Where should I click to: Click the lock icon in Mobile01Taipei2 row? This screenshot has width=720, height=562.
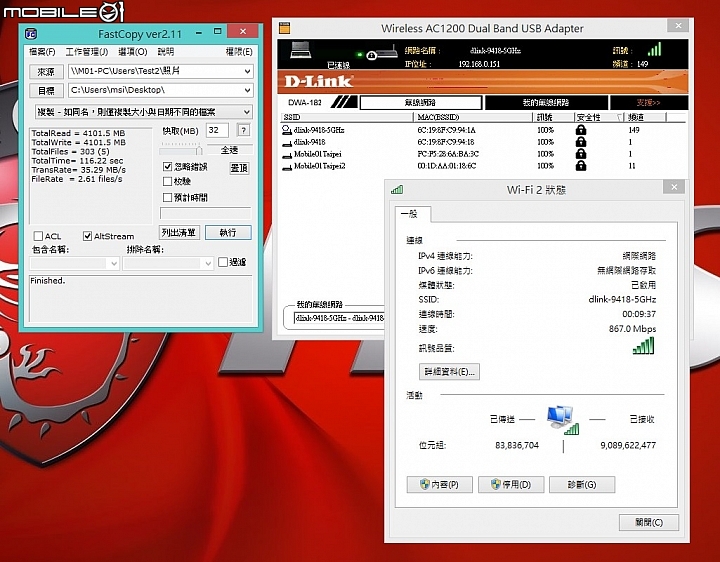click(581, 165)
